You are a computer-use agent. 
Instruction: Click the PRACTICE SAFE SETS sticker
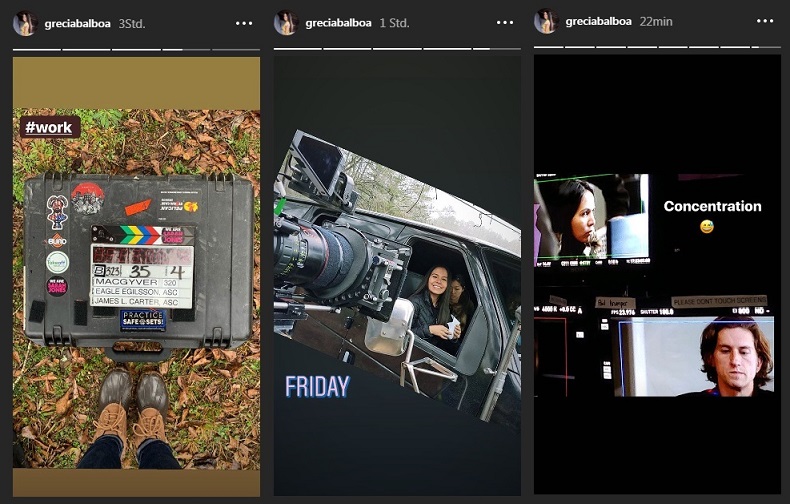point(143,320)
